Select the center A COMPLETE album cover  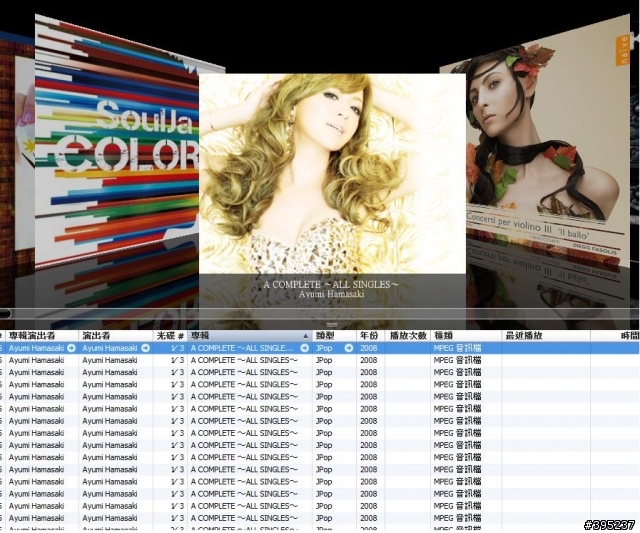pyautogui.click(x=332, y=173)
